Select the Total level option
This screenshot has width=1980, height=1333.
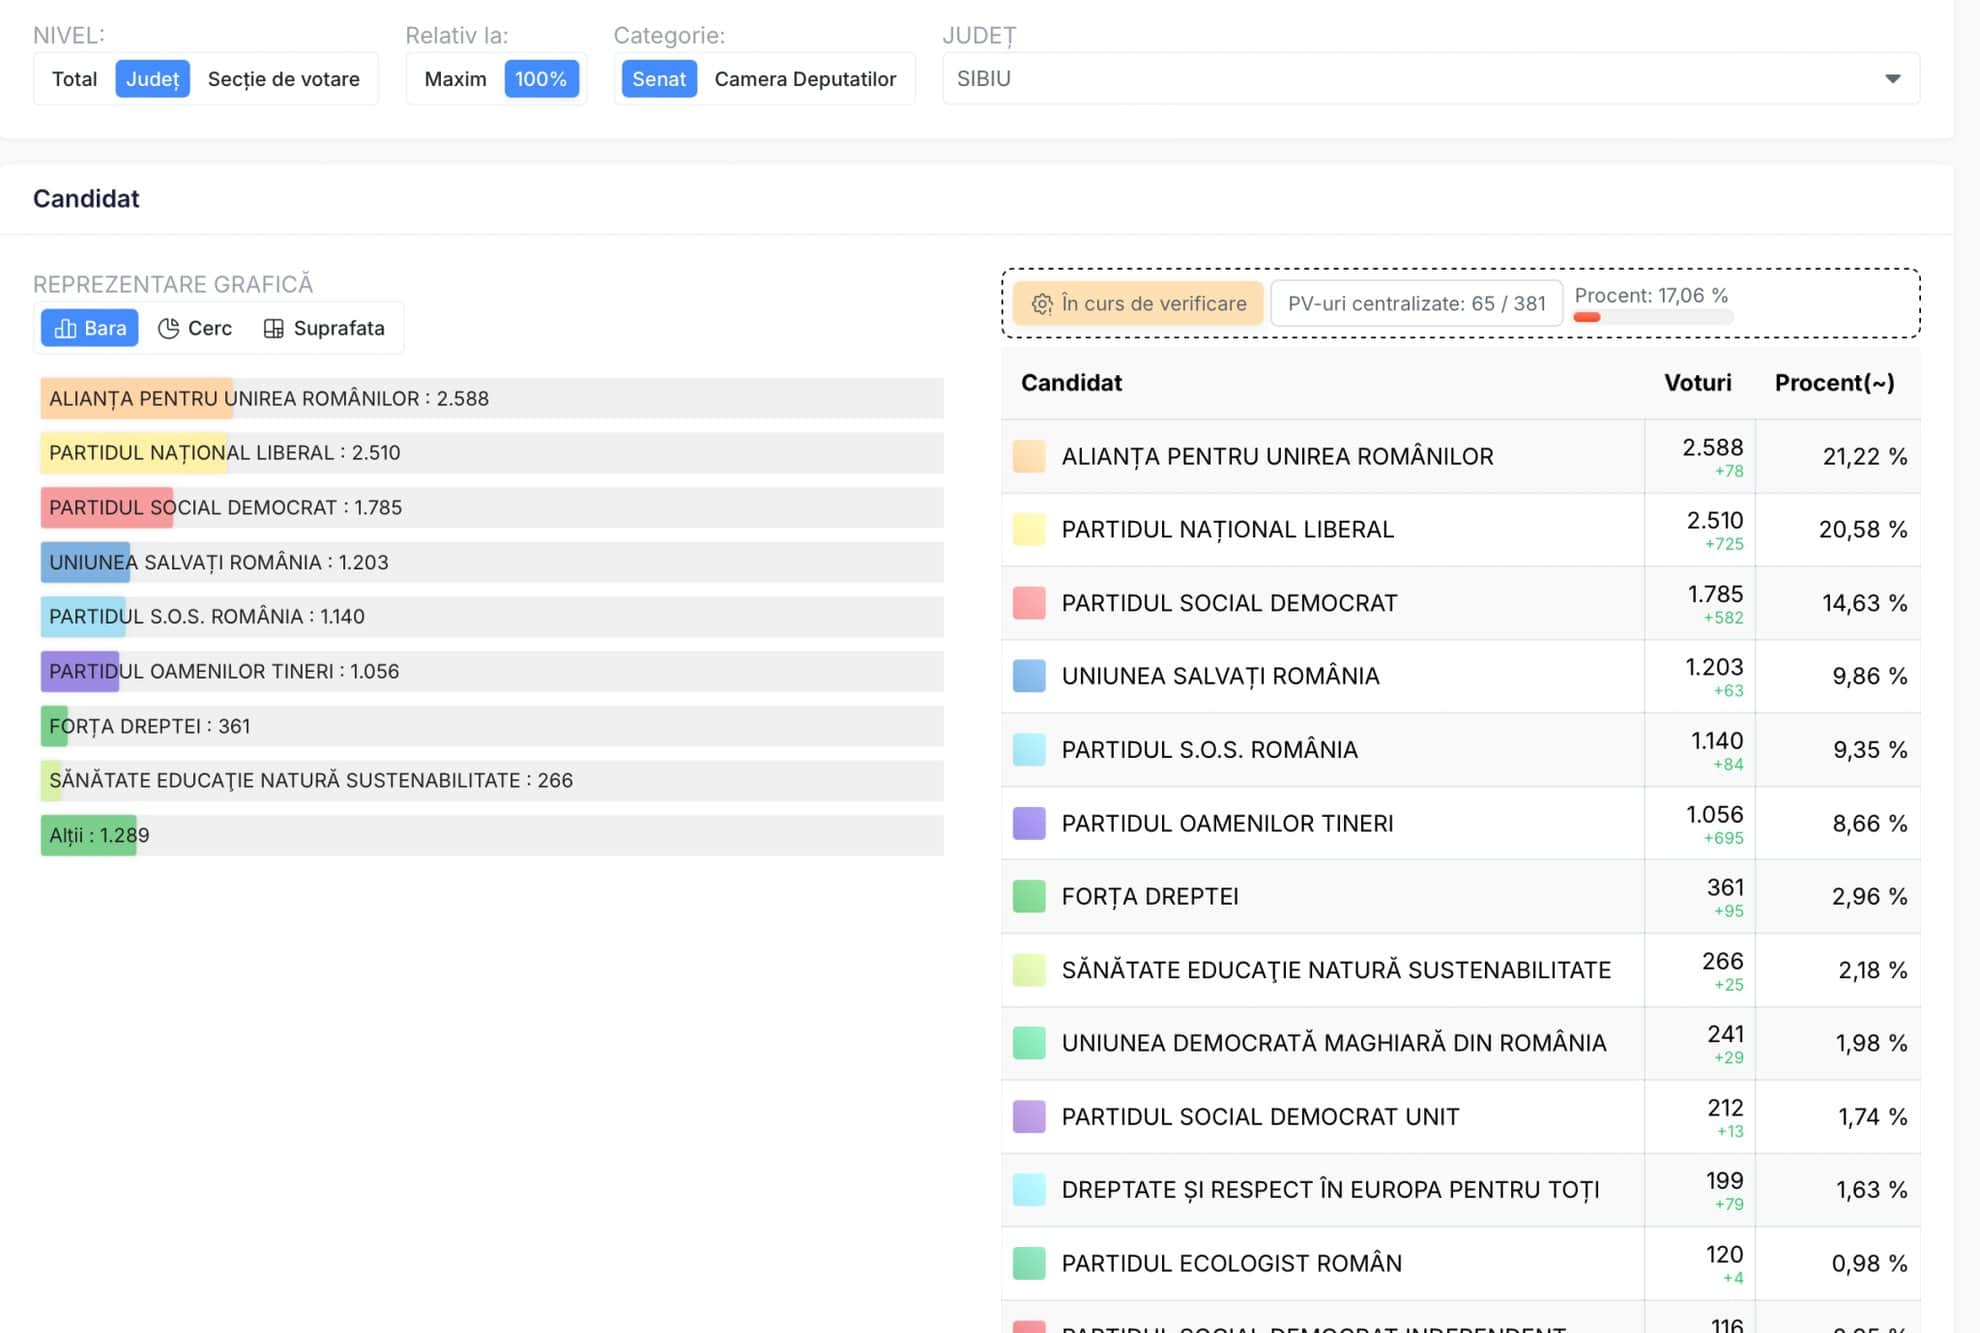(74, 79)
